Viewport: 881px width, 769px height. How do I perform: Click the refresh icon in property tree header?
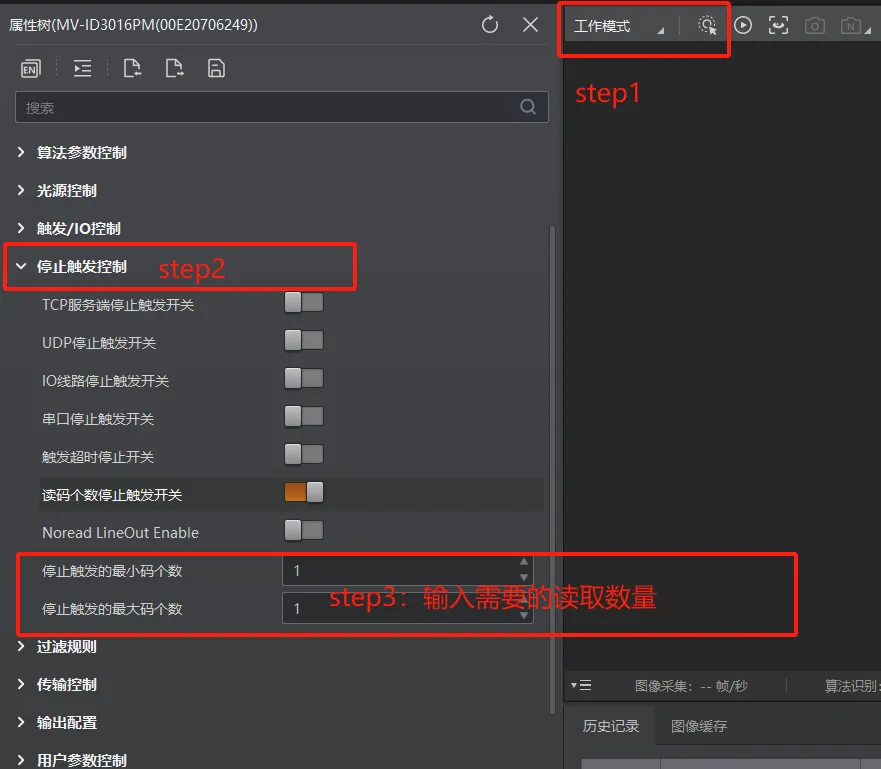point(490,25)
